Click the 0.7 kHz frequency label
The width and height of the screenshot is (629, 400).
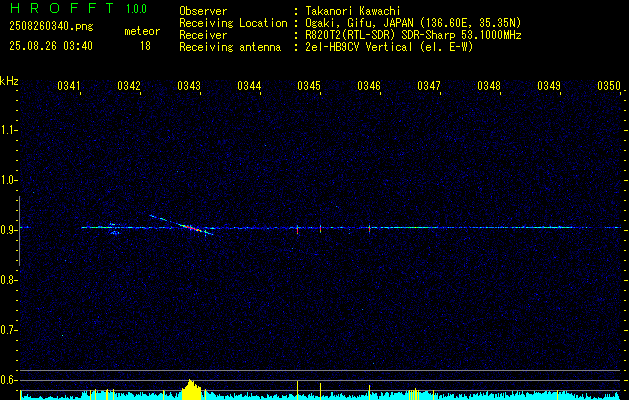tap(8, 330)
